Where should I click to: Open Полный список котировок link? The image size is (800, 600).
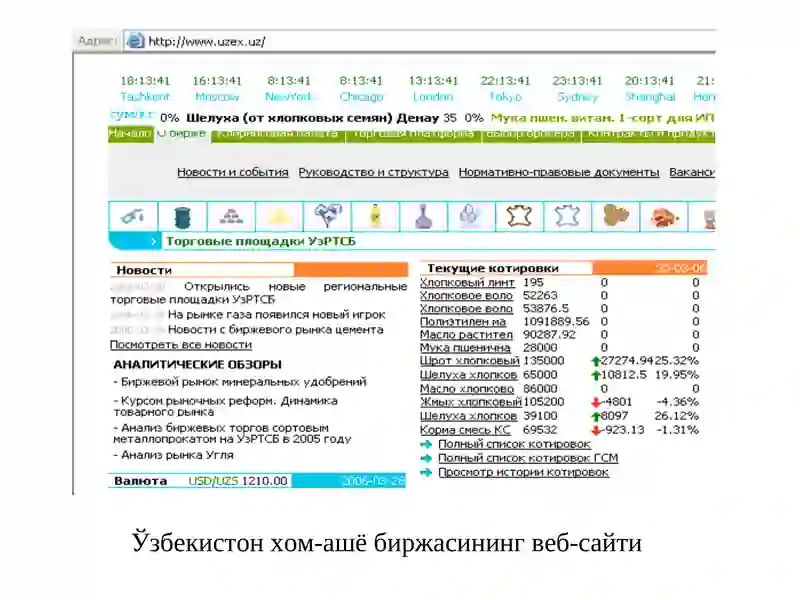(x=514, y=444)
